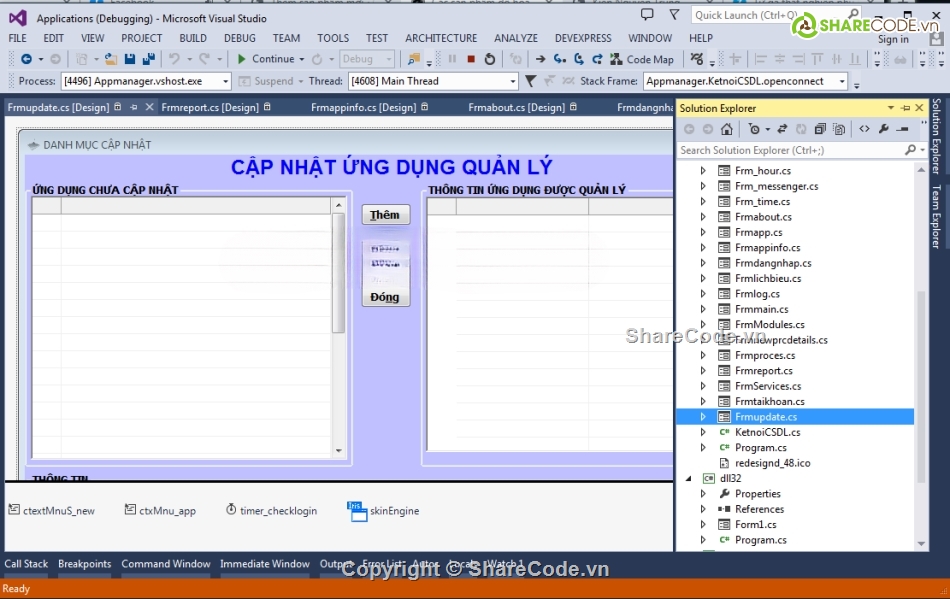Click the Search Solution Explorer field
The width and height of the screenshot is (950, 599).
pyautogui.click(x=791, y=150)
